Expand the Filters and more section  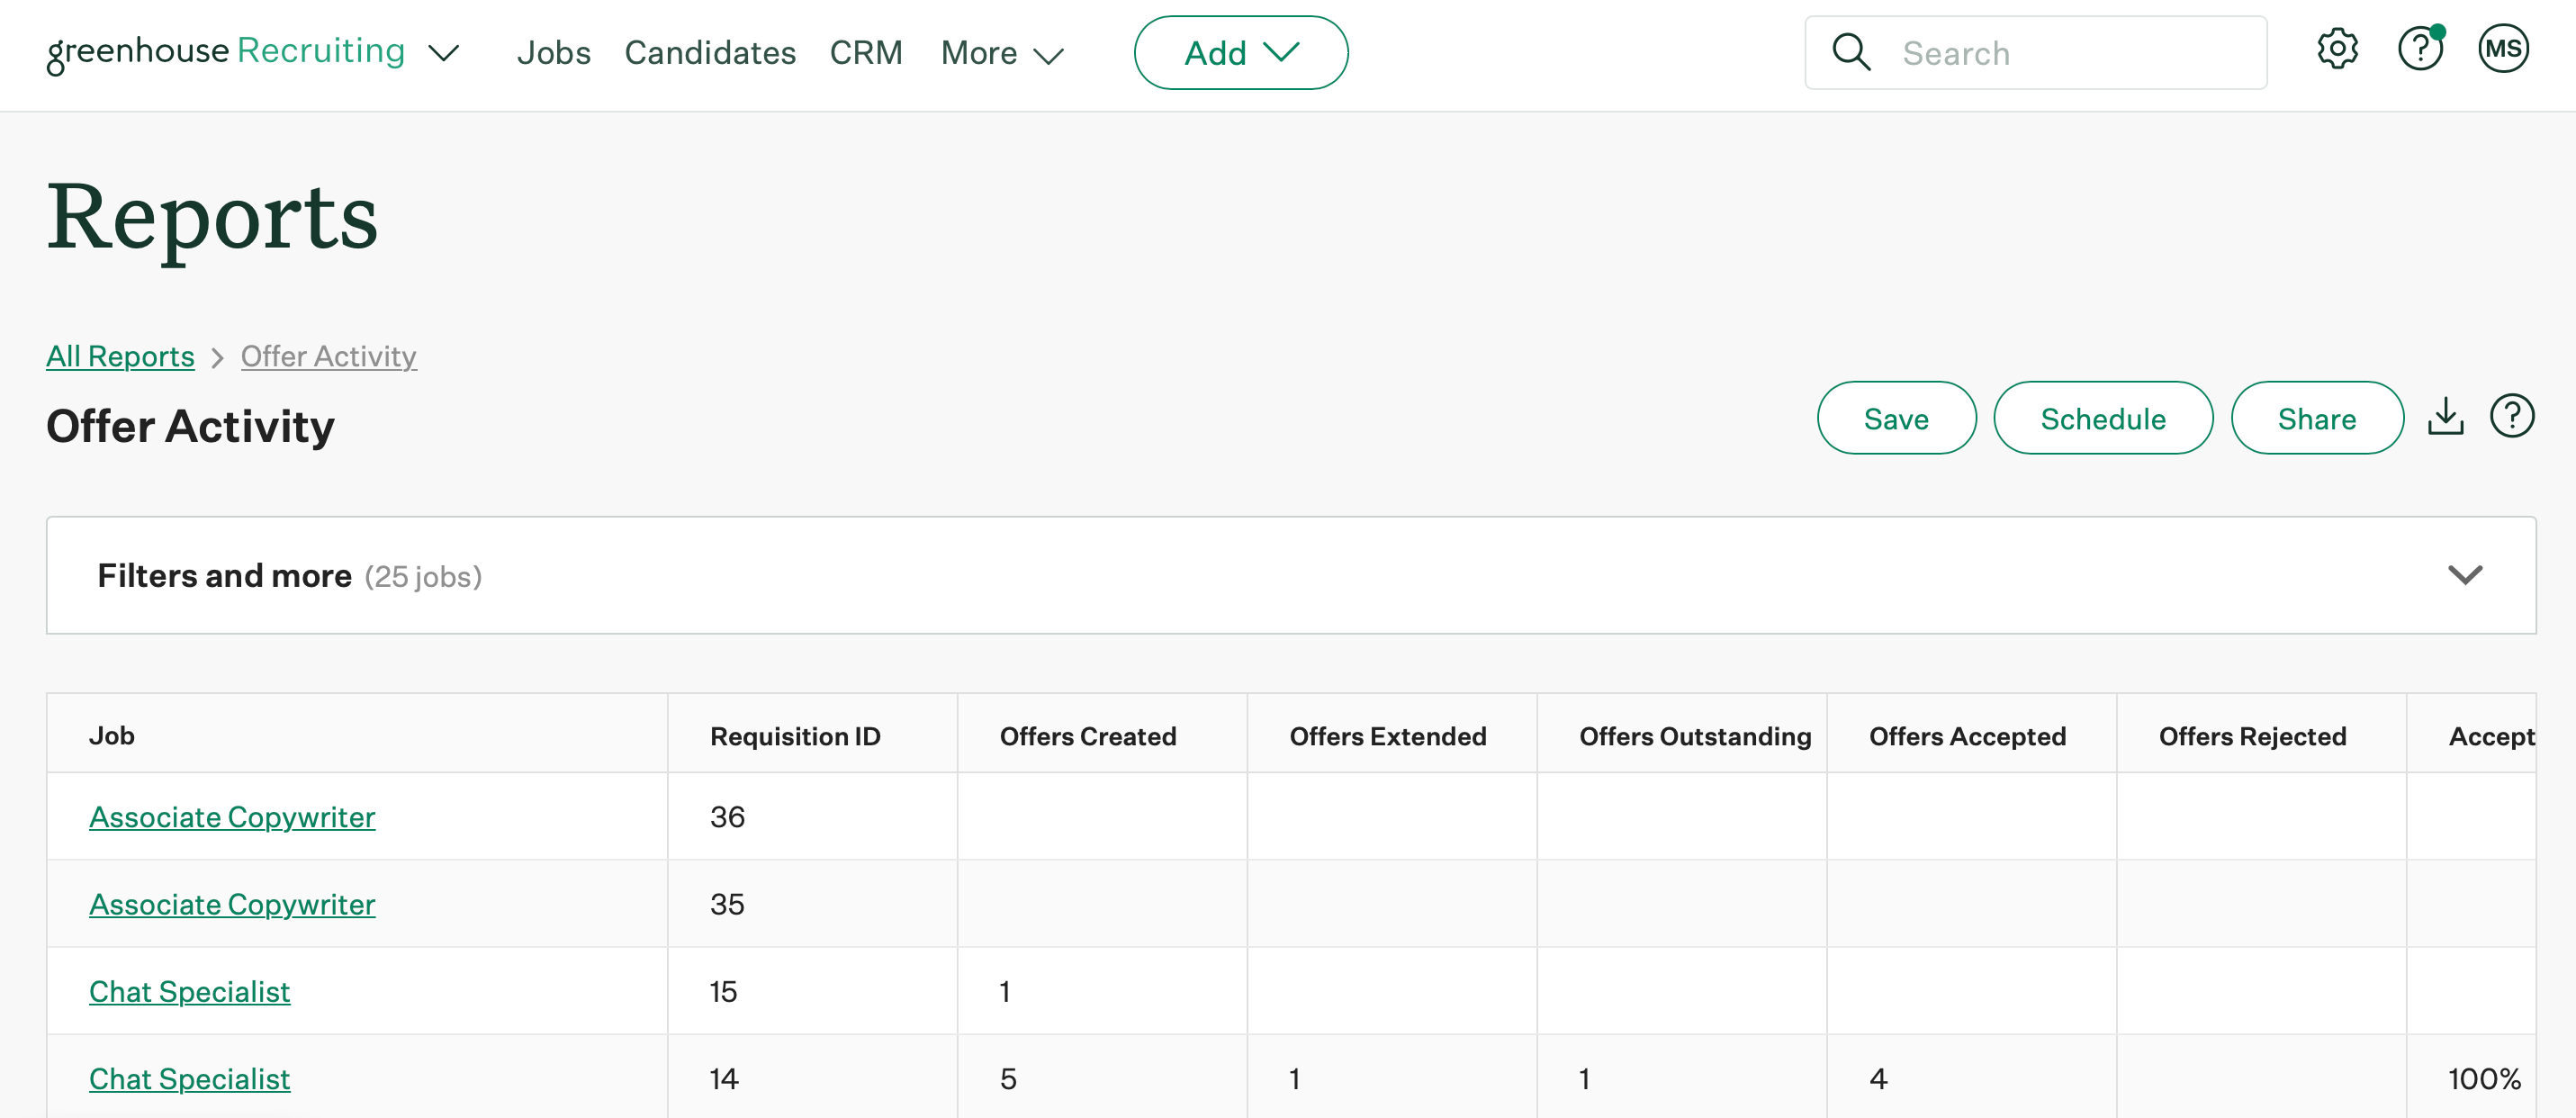click(2465, 575)
